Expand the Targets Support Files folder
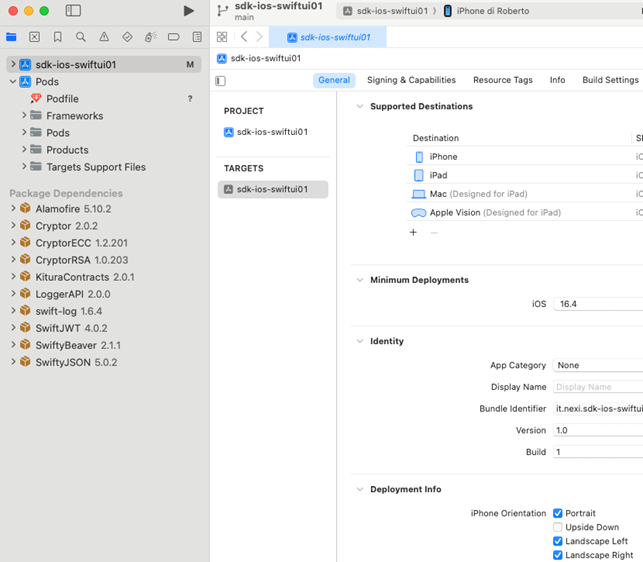This screenshot has height=562, width=643. pyautogui.click(x=24, y=166)
